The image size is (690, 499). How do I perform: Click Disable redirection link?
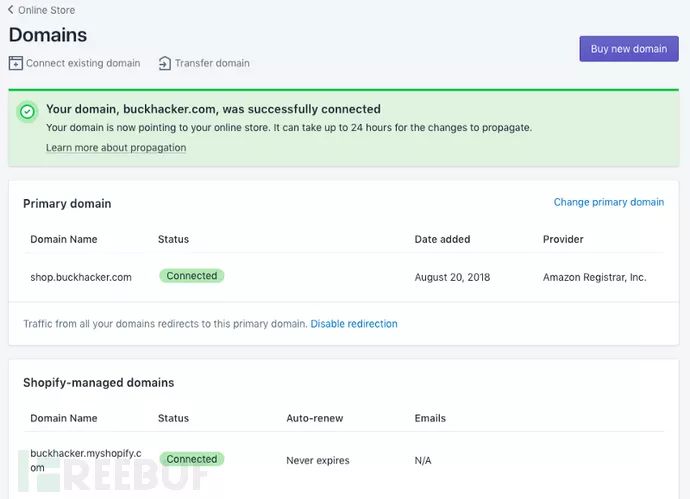click(354, 324)
